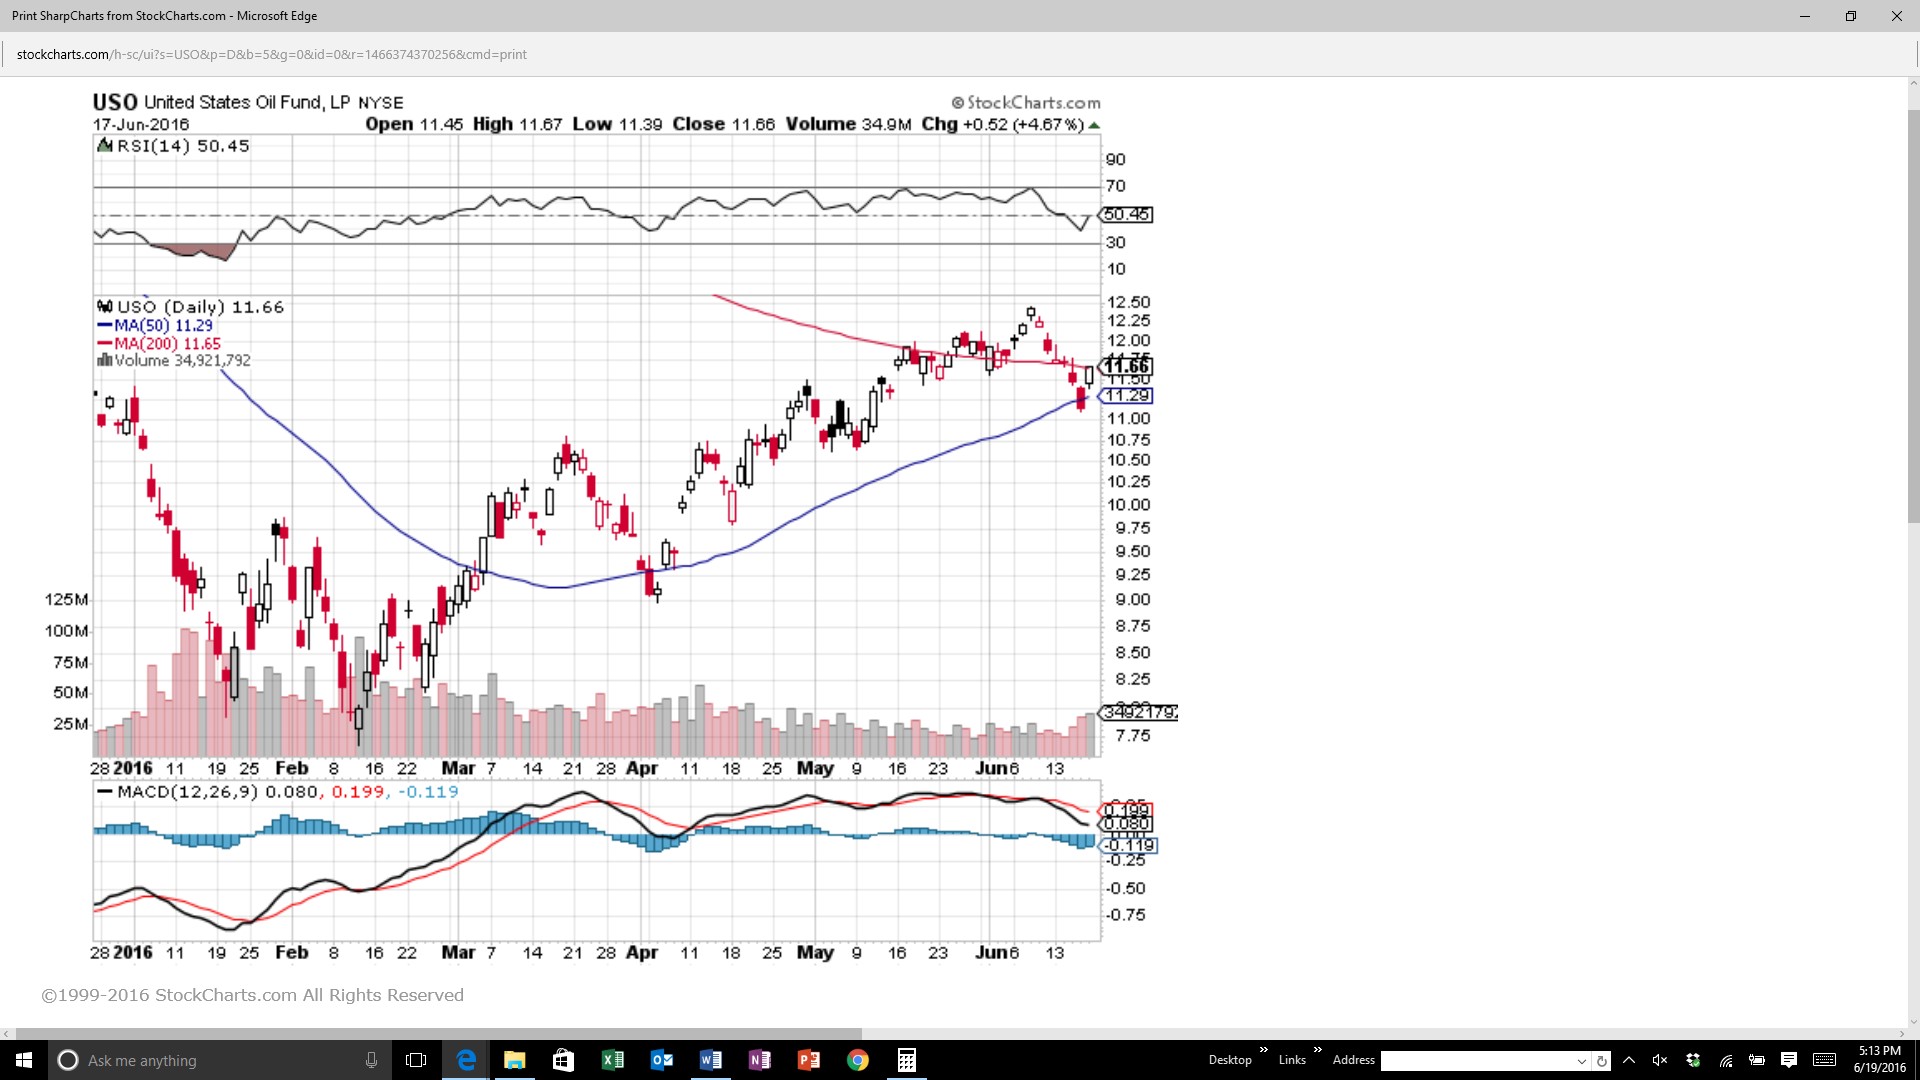Screen dimensions: 1920x1080
Task: Open Outlook from the taskbar
Action: 662,1060
